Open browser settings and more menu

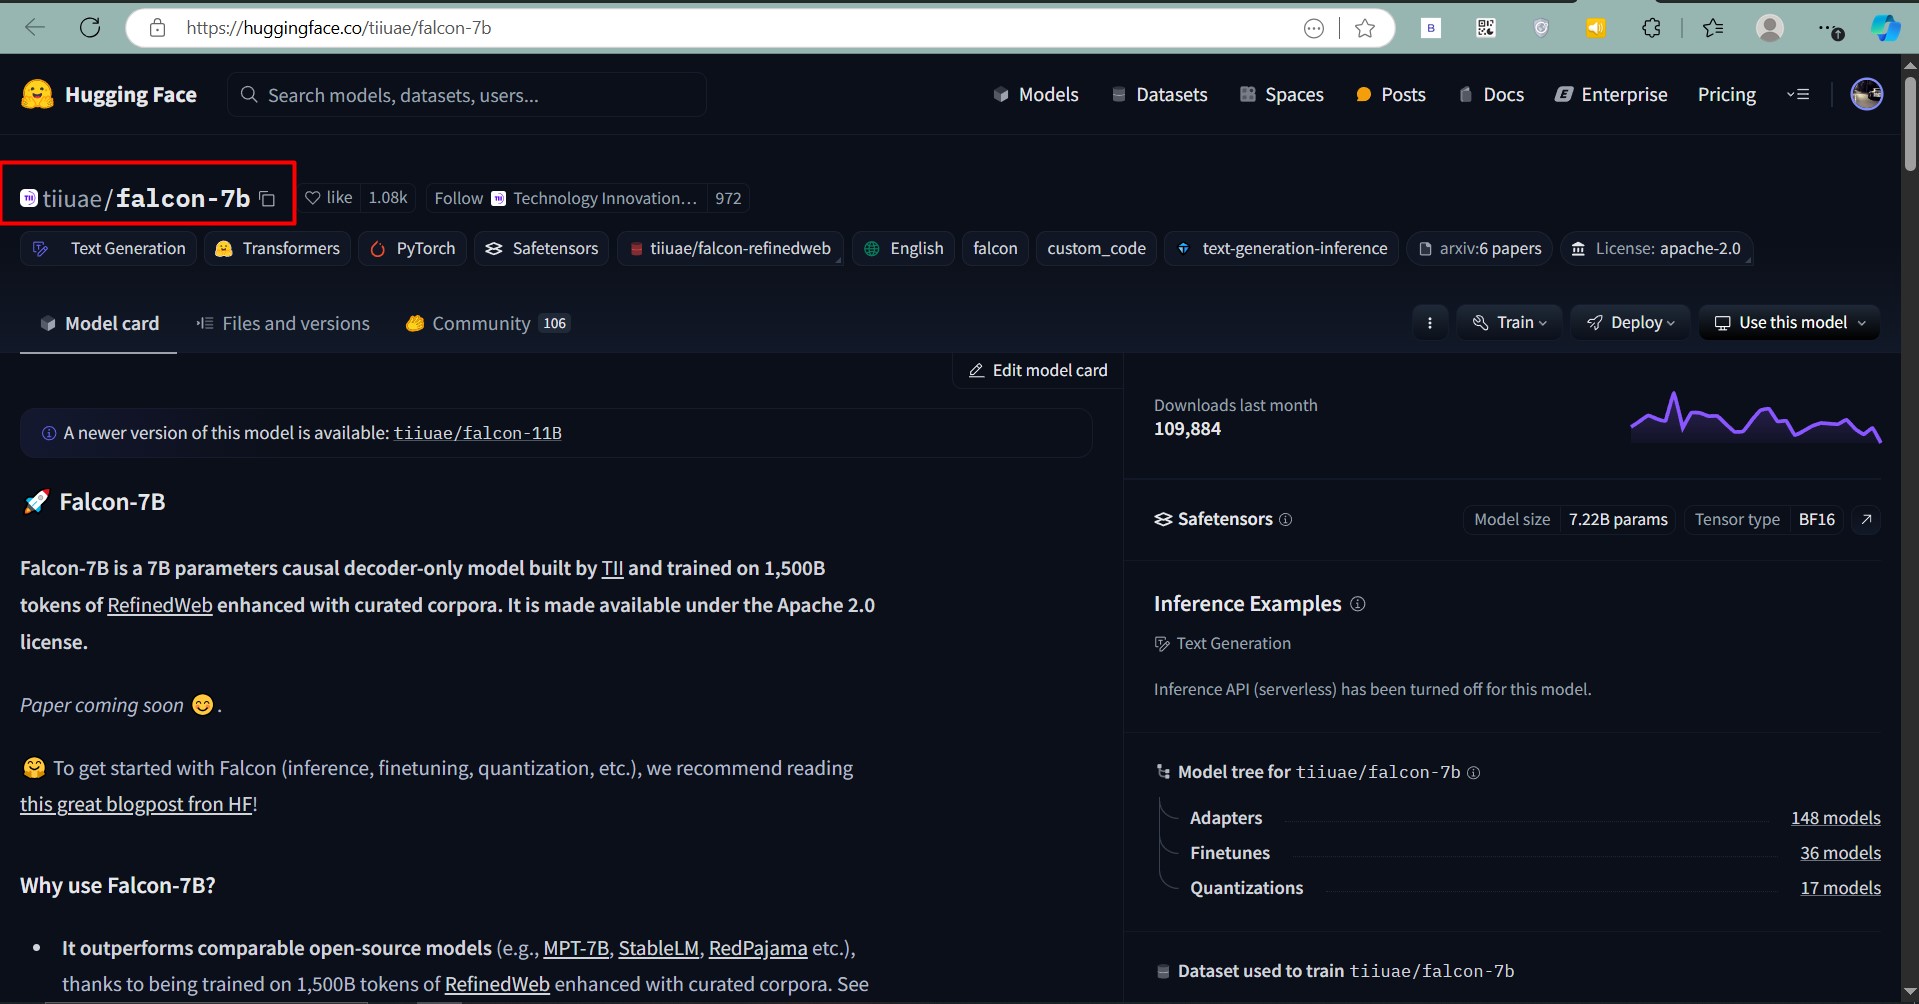1830,29
